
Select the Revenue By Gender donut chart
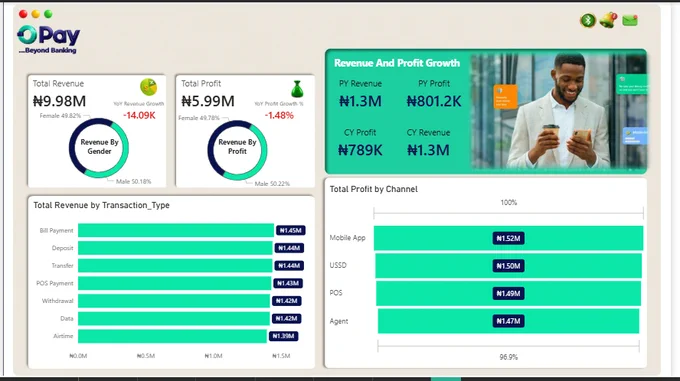click(99, 148)
